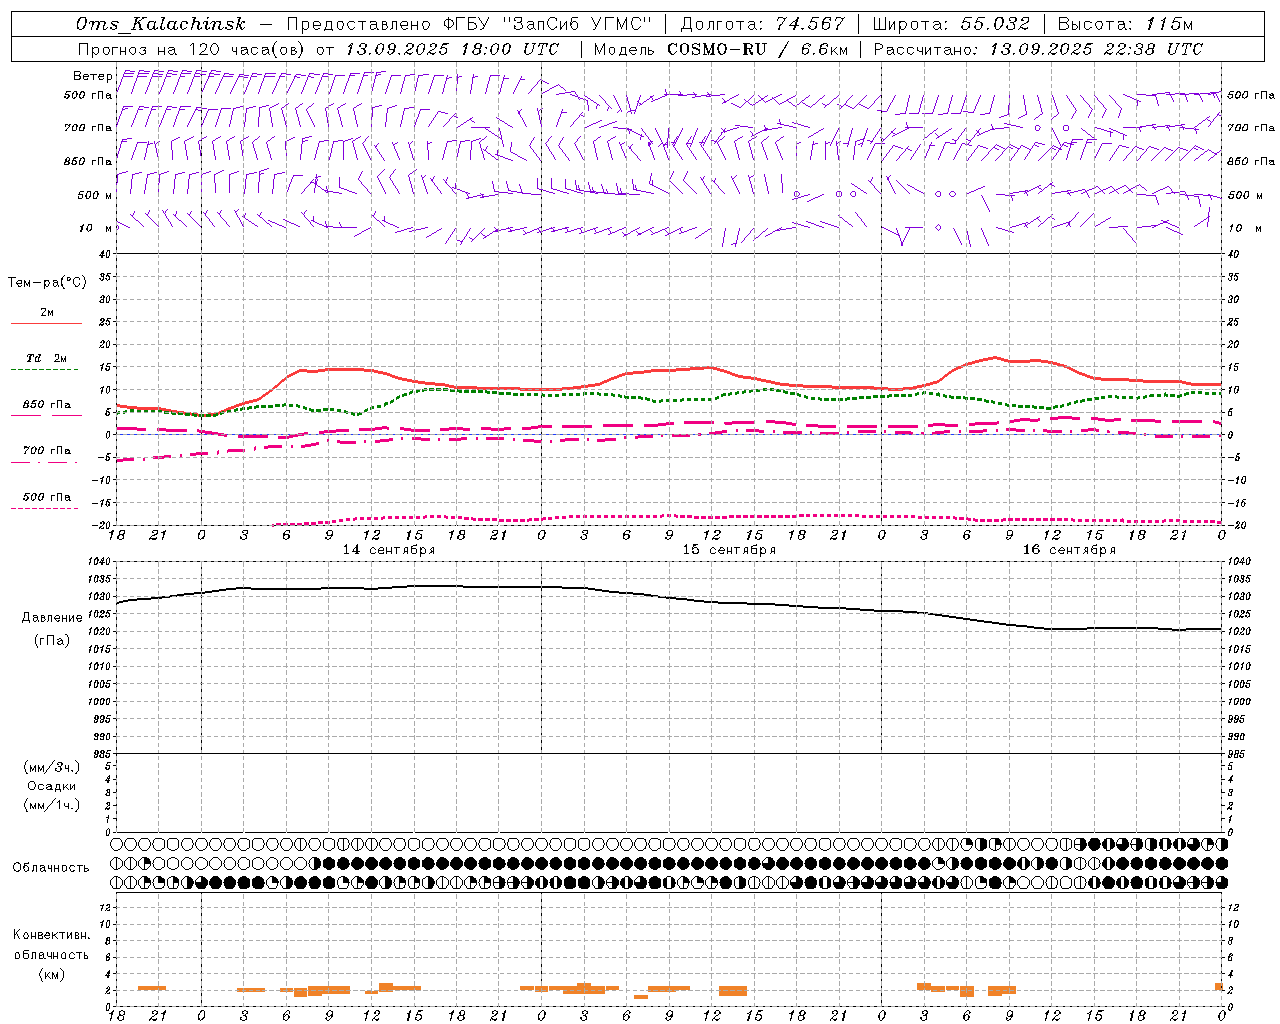Click the Td 2м dew point legend entry
This screenshot has width=1280, height=1024.
pos(47,358)
